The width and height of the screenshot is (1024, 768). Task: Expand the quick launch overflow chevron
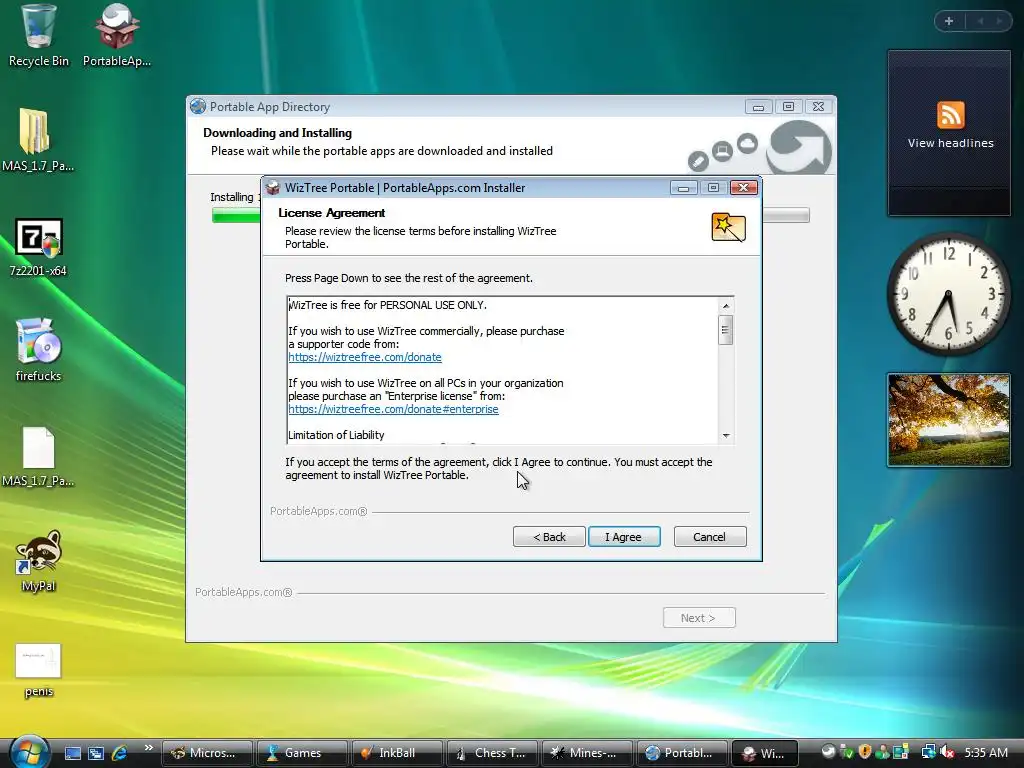tap(148, 748)
